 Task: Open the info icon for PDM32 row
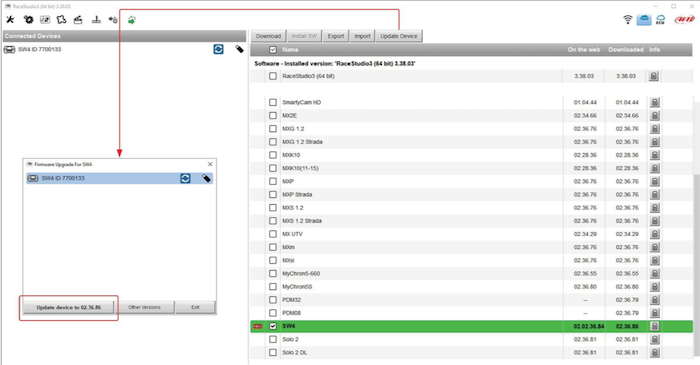(654, 300)
